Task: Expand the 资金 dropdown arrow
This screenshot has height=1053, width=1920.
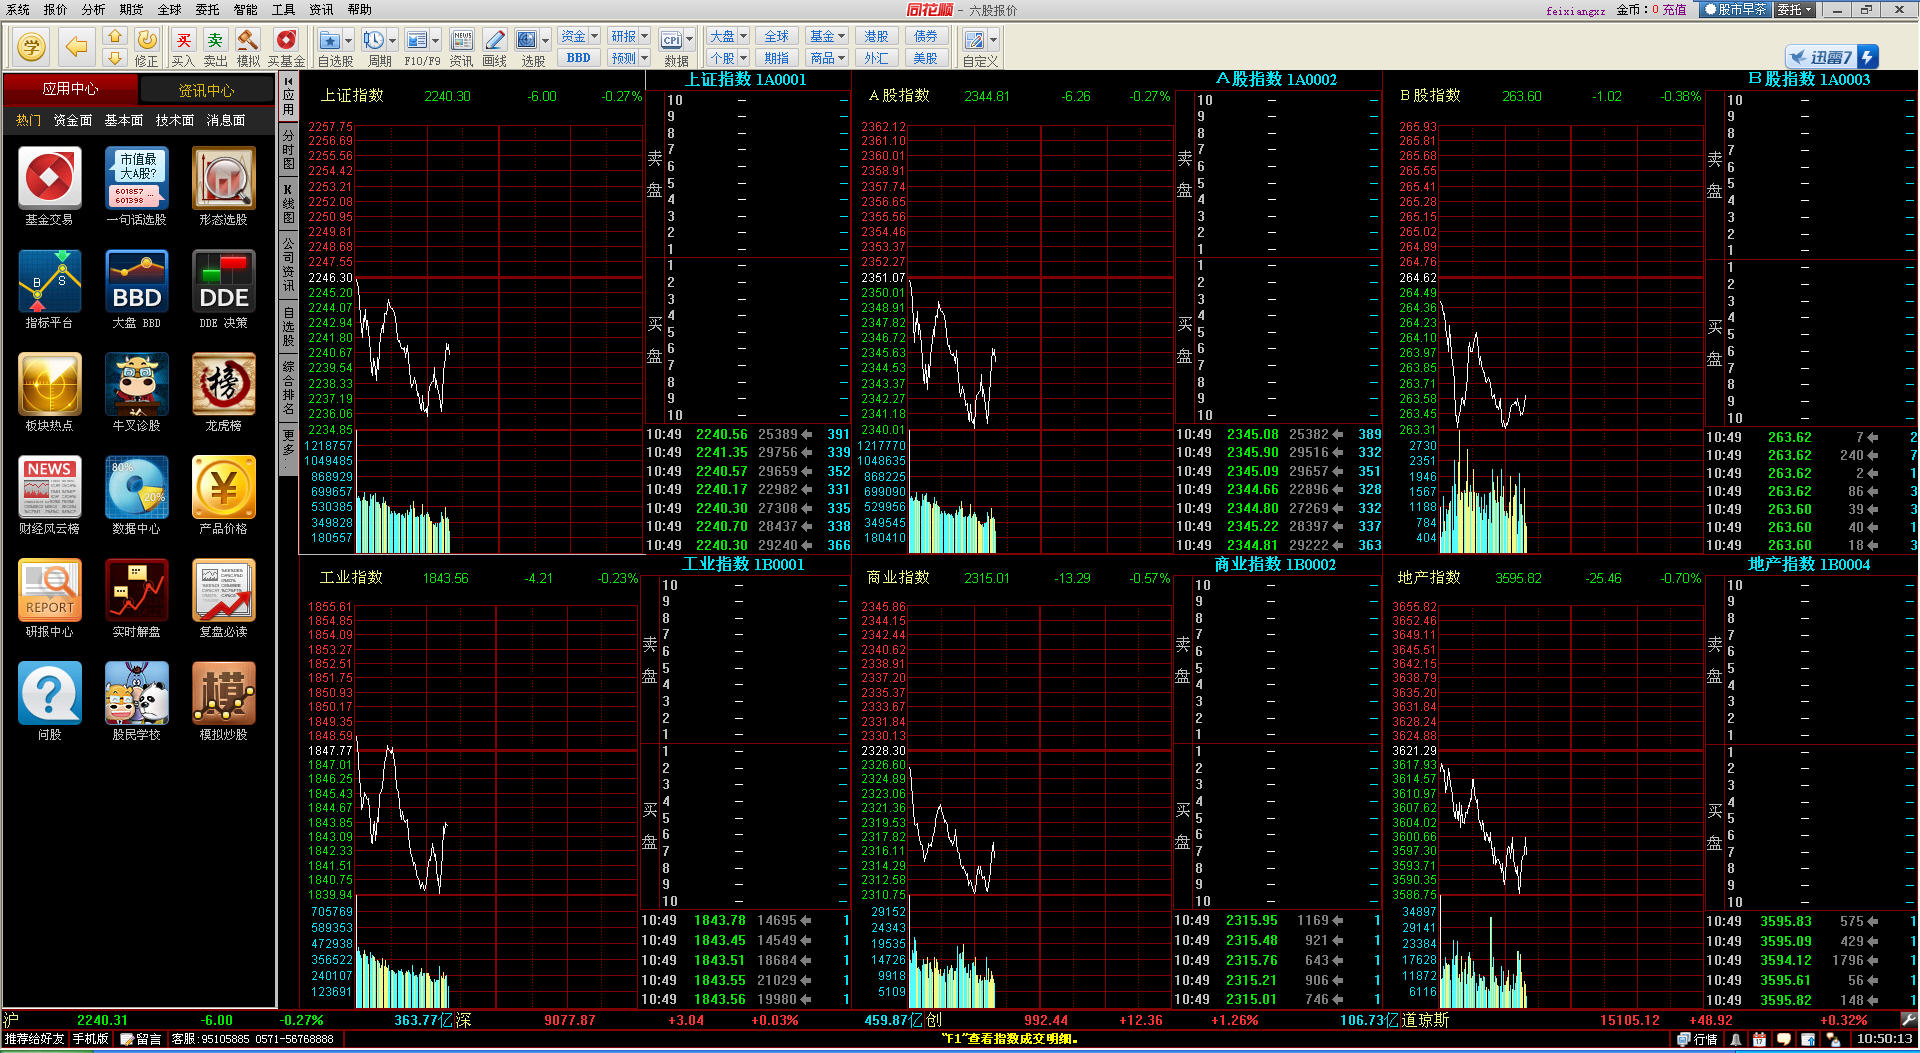Action: 594,36
